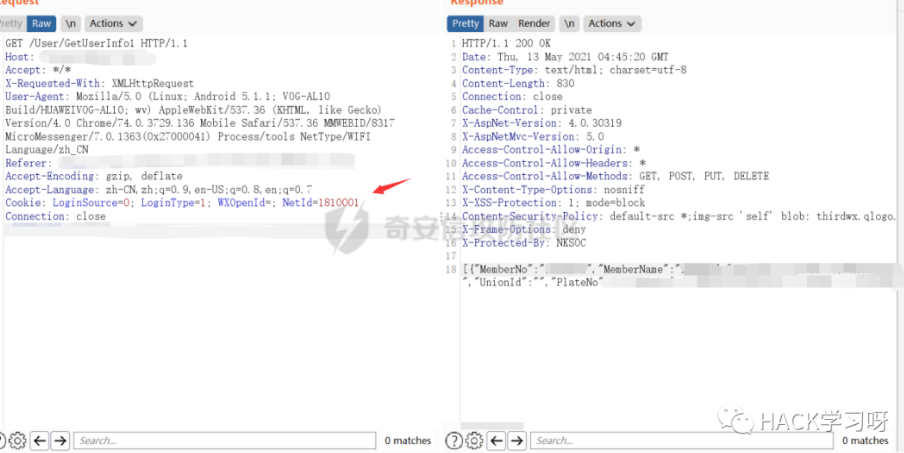Click the MemberNo JSON body line

click(680, 269)
